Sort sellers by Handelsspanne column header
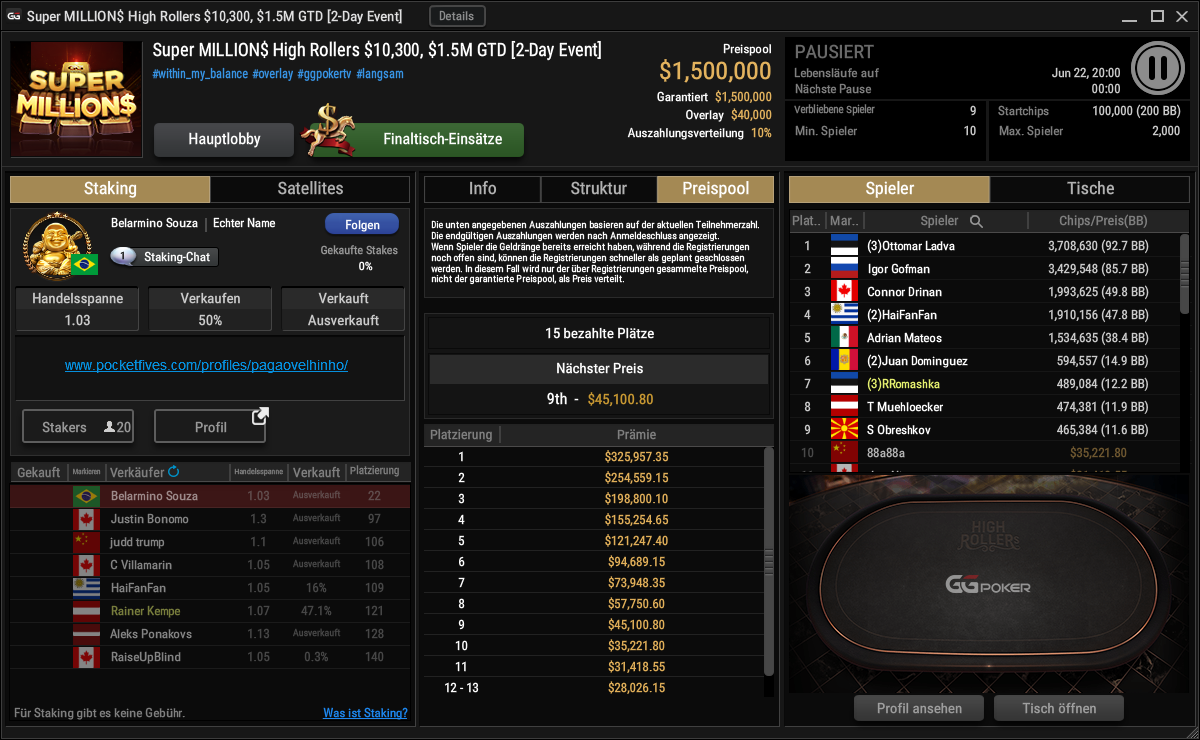1200x740 pixels. [258, 472]
